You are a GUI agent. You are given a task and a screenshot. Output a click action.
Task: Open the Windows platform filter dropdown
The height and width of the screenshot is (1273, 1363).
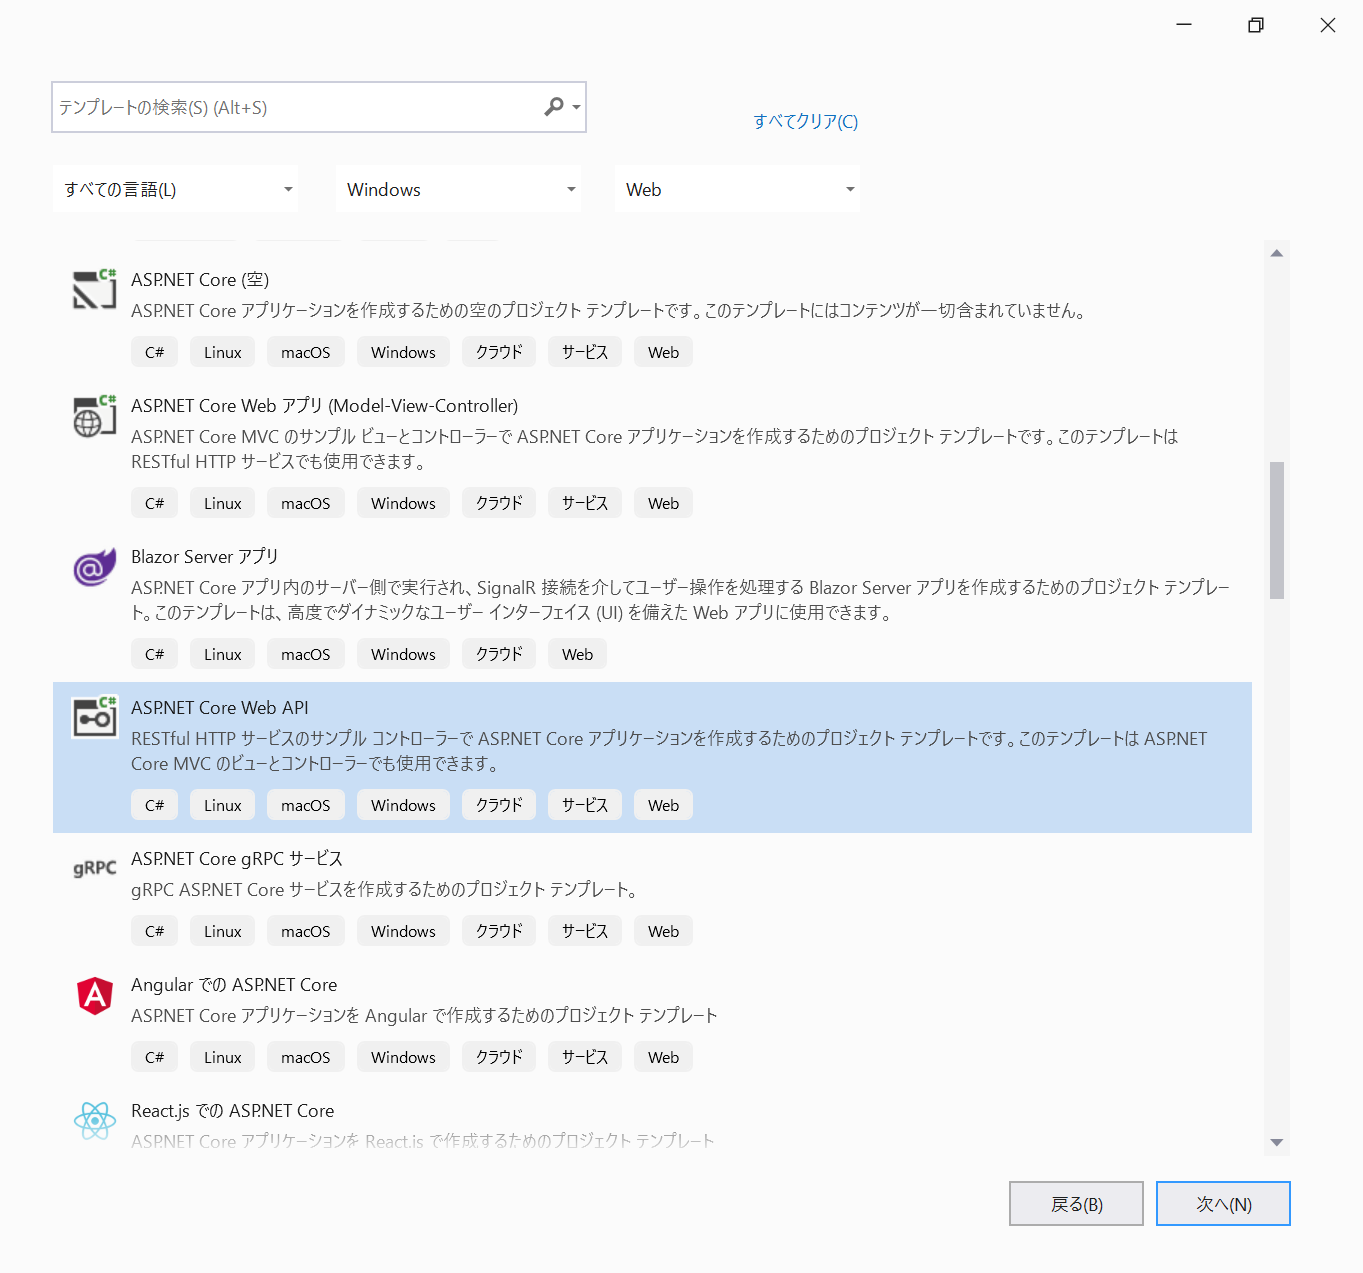click(459, 189)
